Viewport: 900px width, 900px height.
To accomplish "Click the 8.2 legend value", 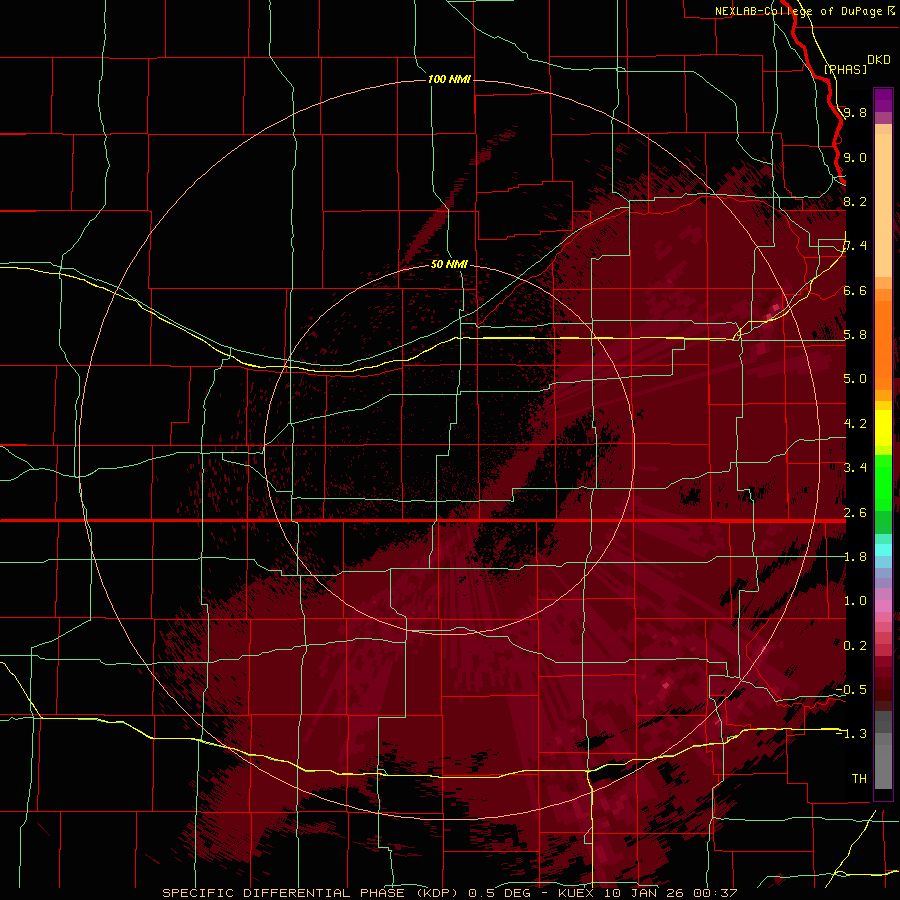I will coord(855,201).
